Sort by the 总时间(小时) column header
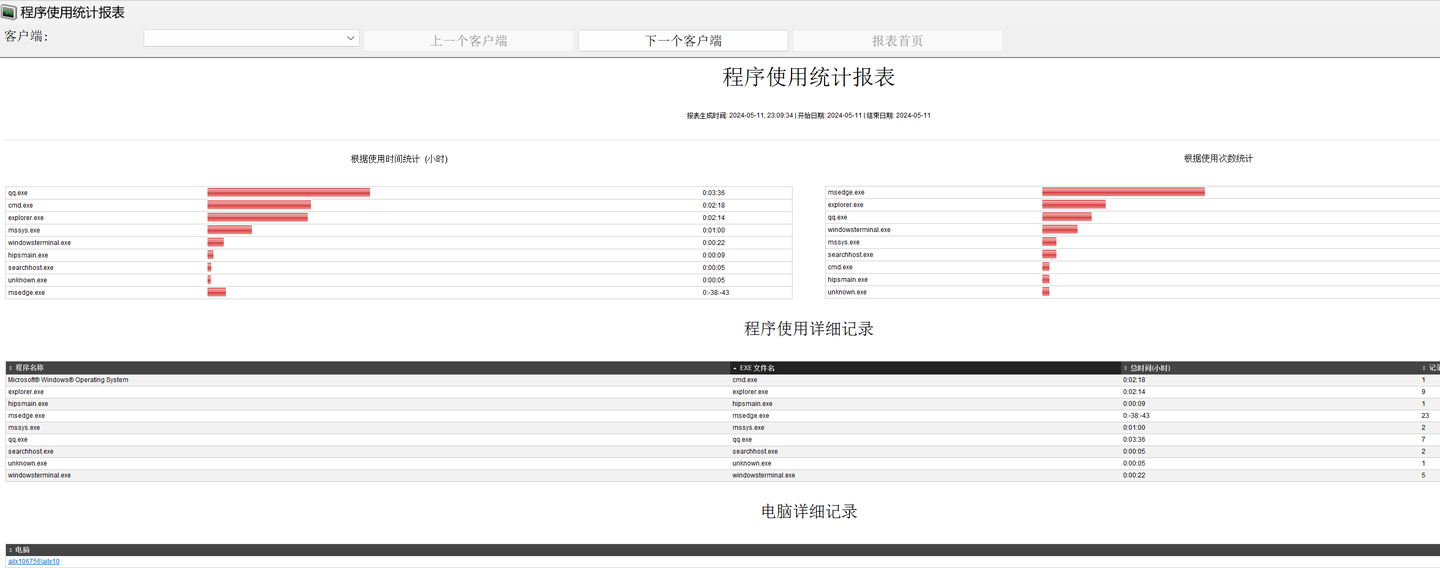The width and height of the screenshot is (1440, 568). 1270,368
